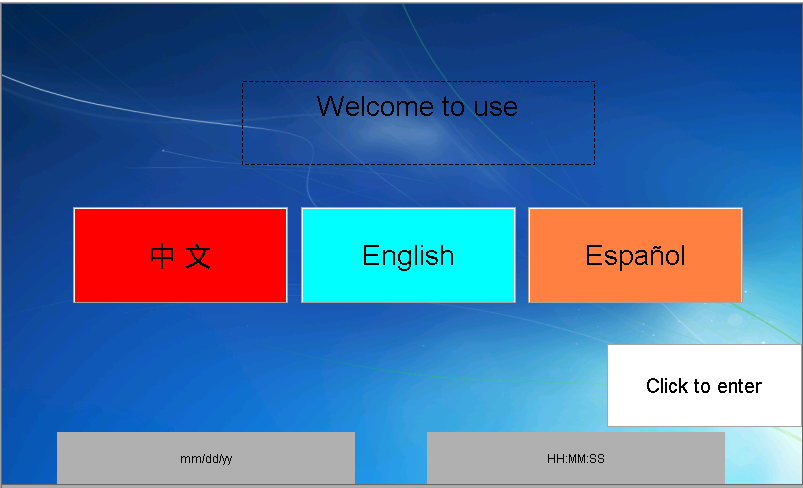Choose the cyan English language button
Image resolution: width=803 pixels, height=488 pixels.
(408, 255)
